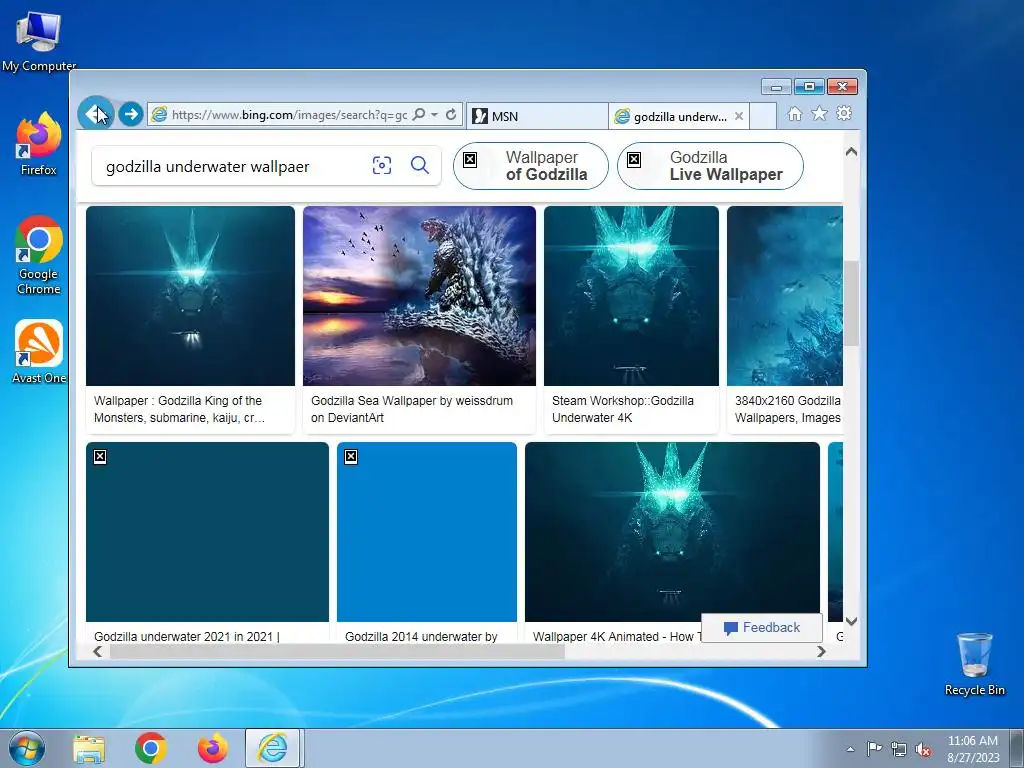
Task: Select the Firefox desktop shortcut
Action: pos(39,144)
